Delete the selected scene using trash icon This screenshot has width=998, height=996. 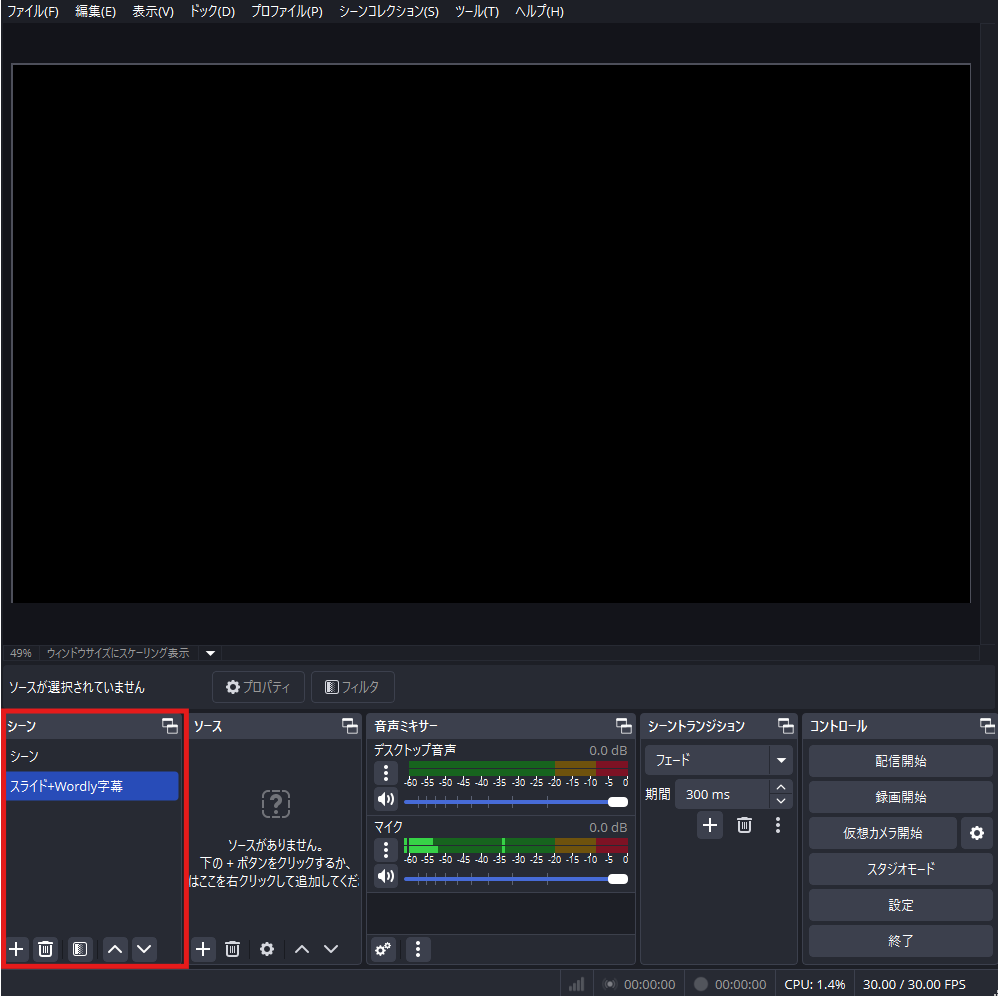coord(45,949)
